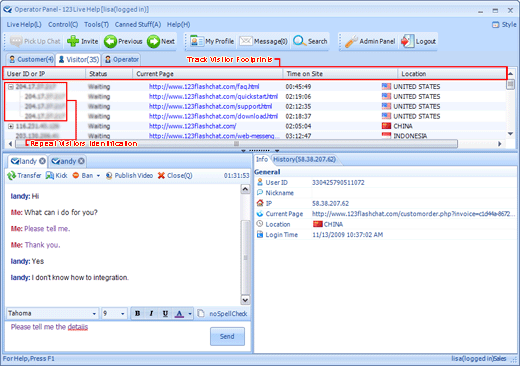Click the new document icon beside noSpellCheck
This screenshot has height=366, width=520.
click(201, 313)
